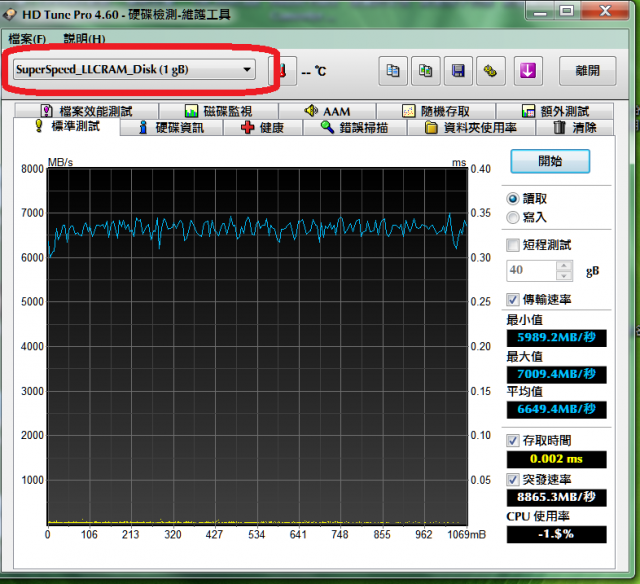Open the 說明(H) menu
Viewport: 640px width, 584px height.
pyautogui.click(x=84, y=39)
